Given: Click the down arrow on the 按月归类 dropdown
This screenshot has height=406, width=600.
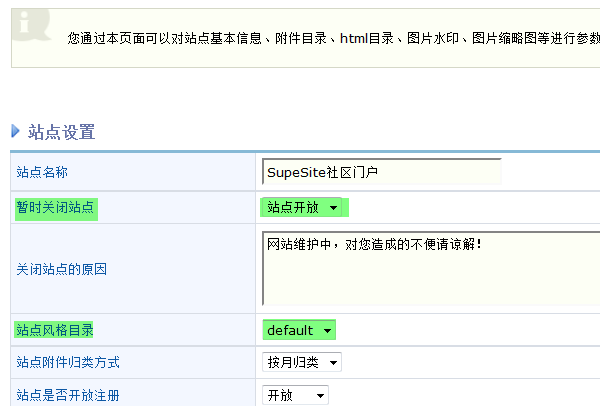Looking at the screenshot, I should 333,362.
